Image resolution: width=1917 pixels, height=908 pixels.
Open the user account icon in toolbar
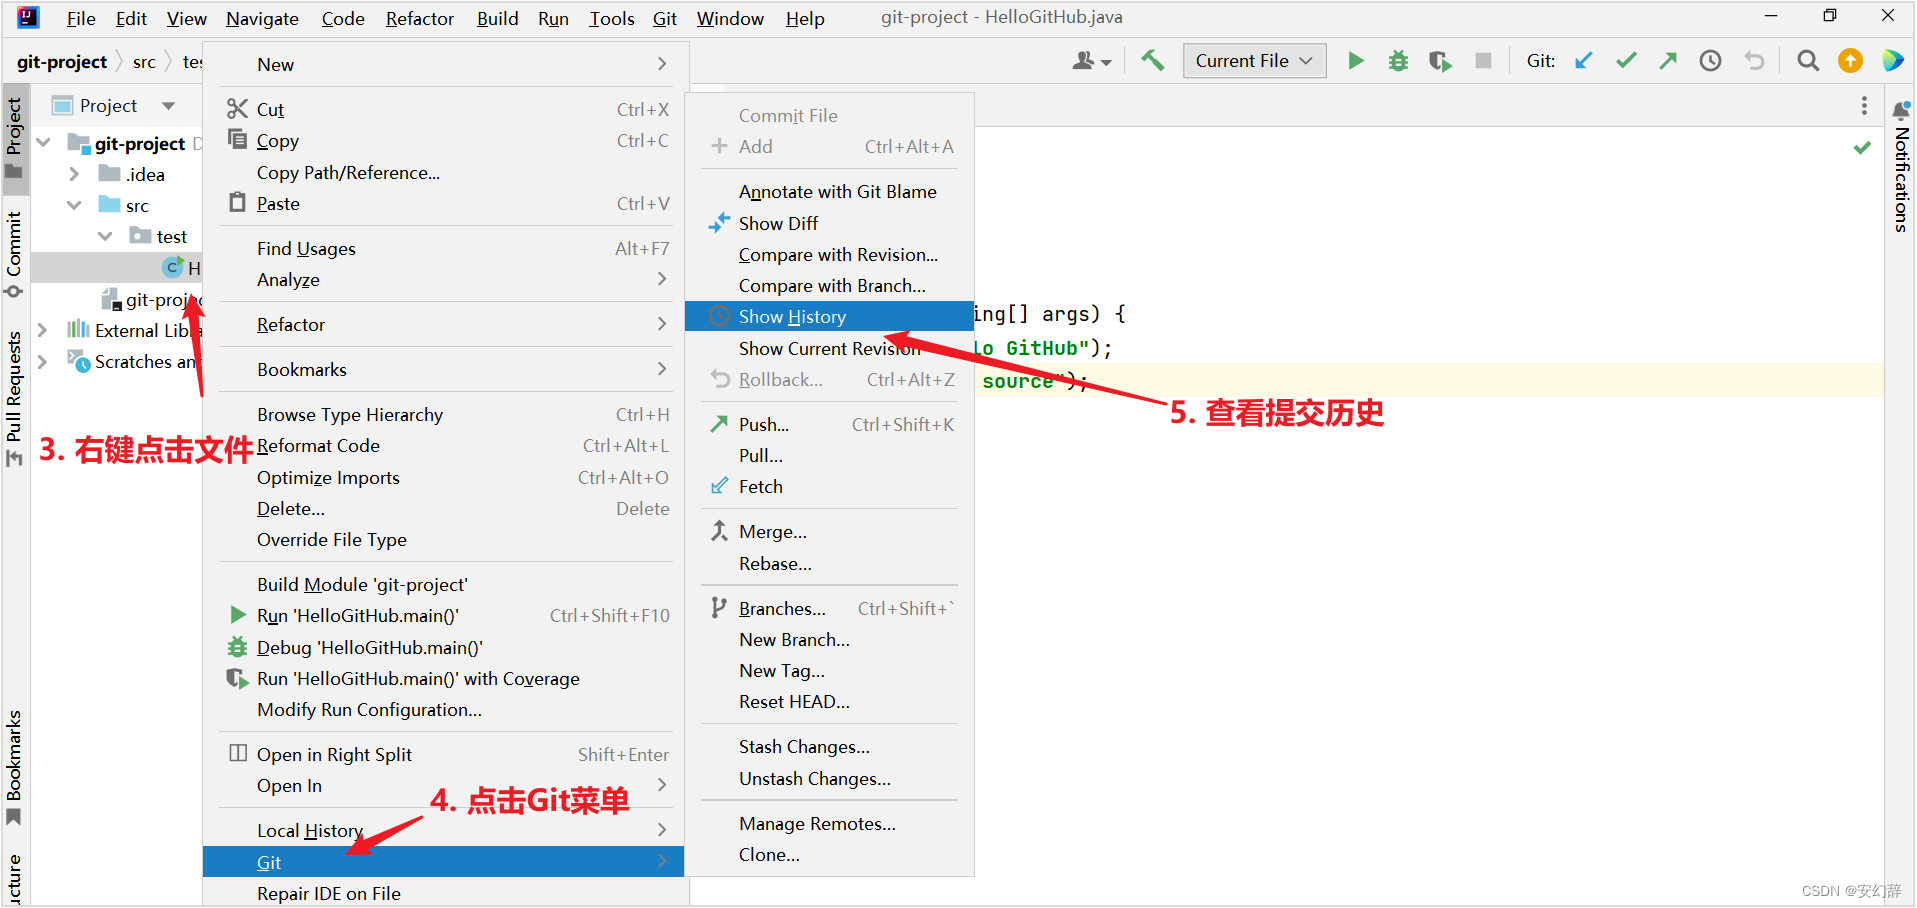1091,61
